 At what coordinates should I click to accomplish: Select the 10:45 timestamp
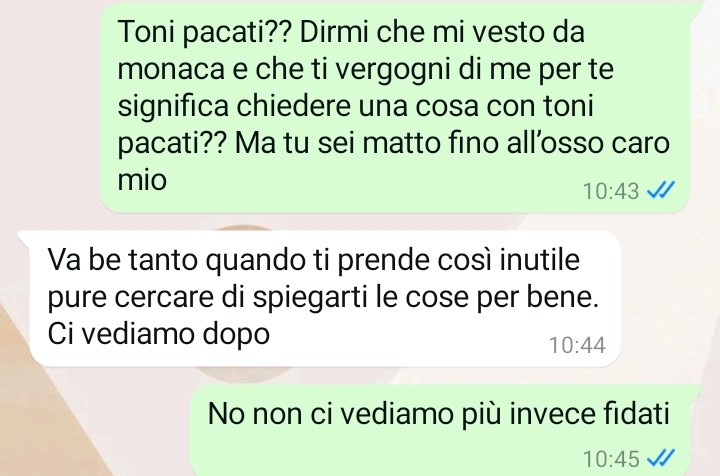click(x=611, y=459)
